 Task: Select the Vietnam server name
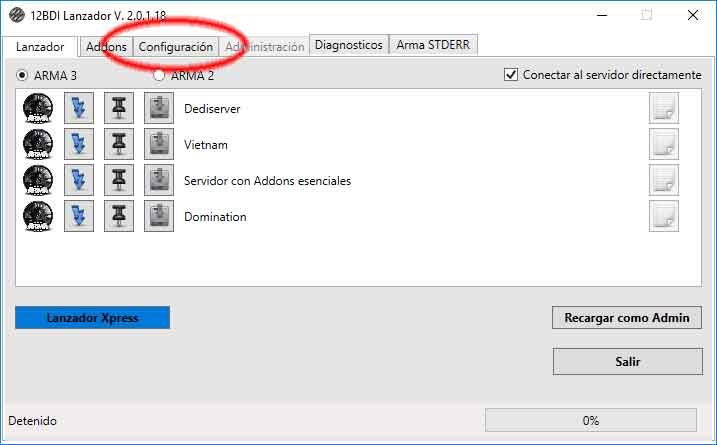(x=206, y=145)
